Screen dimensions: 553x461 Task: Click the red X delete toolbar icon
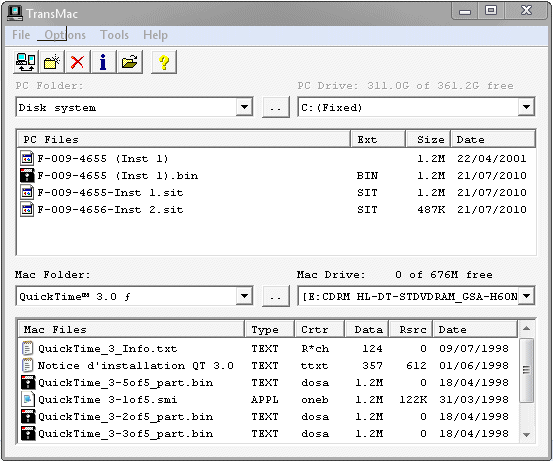tap(77, 62)
